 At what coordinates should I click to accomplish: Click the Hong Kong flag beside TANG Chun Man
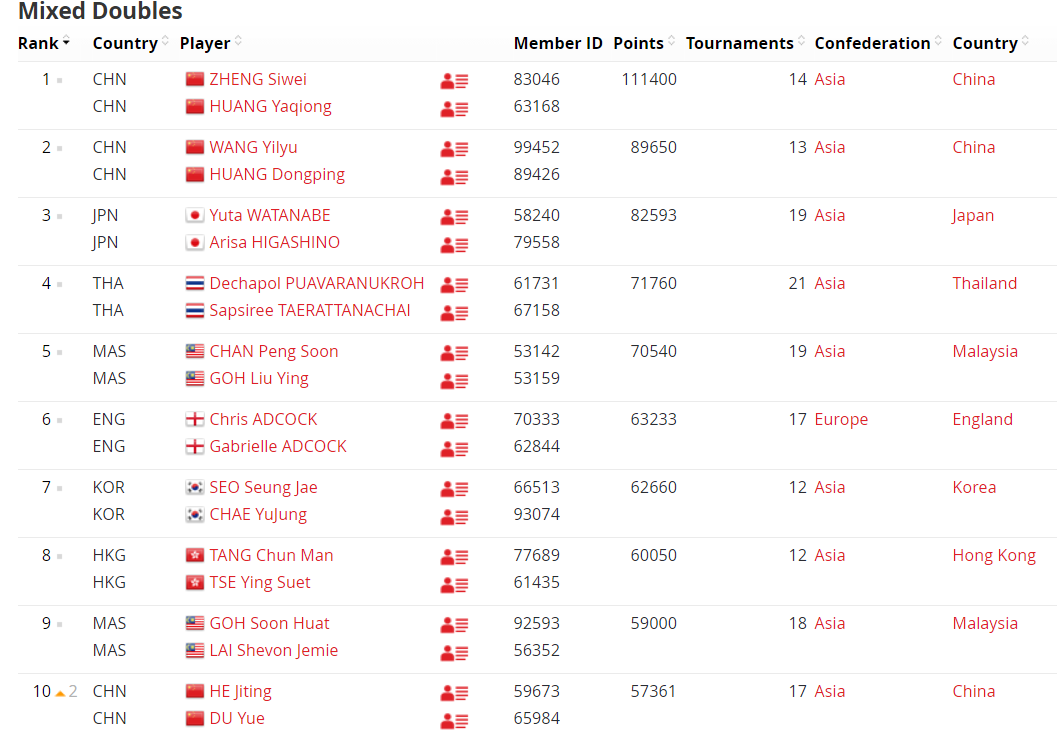[x=195, y=555]
